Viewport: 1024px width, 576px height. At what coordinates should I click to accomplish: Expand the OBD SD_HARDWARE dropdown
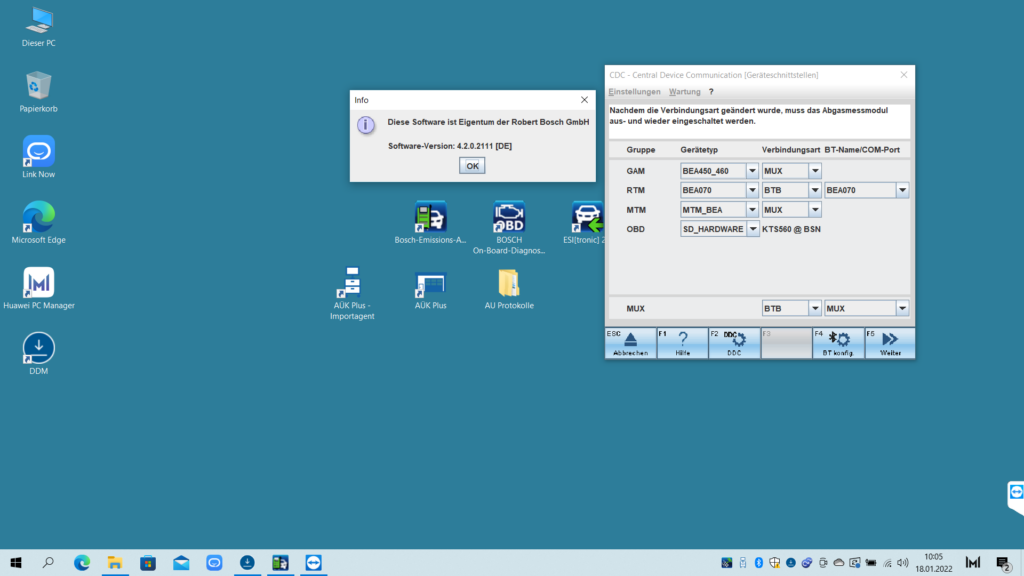click(x=752, y=229)
